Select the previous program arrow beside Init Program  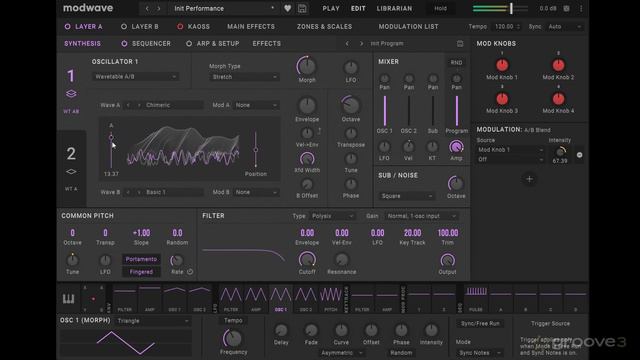[x=347, y=43]
